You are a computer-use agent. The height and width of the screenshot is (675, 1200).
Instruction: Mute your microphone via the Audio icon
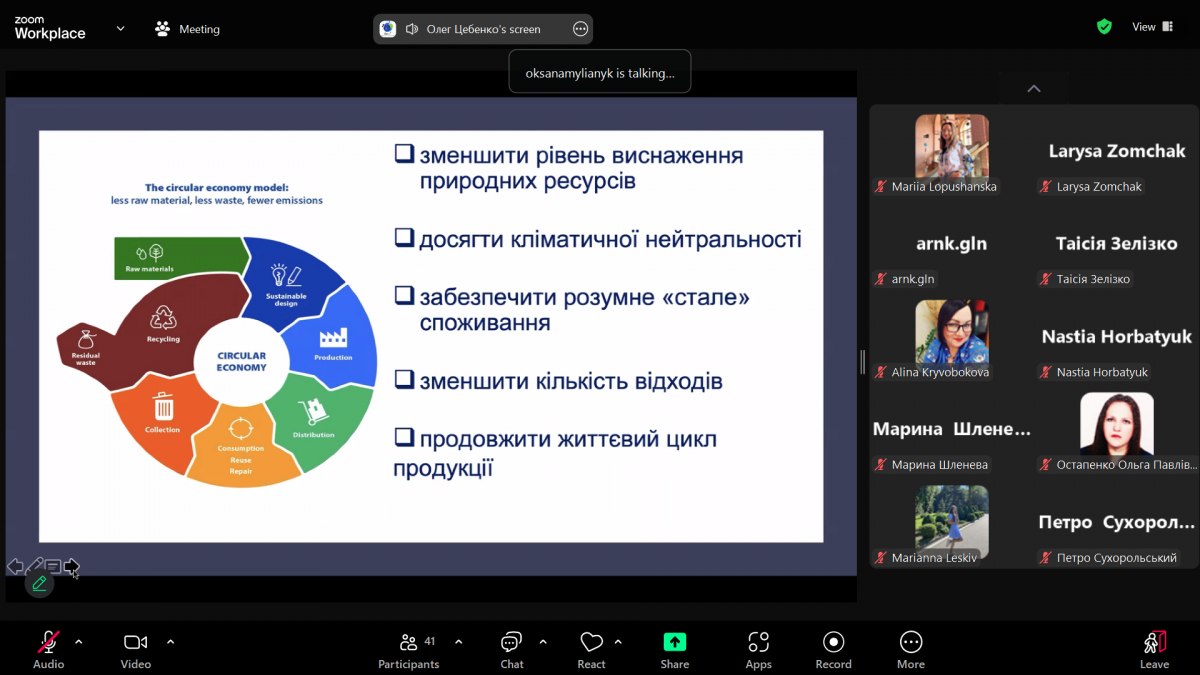click(x=47, y=641)
